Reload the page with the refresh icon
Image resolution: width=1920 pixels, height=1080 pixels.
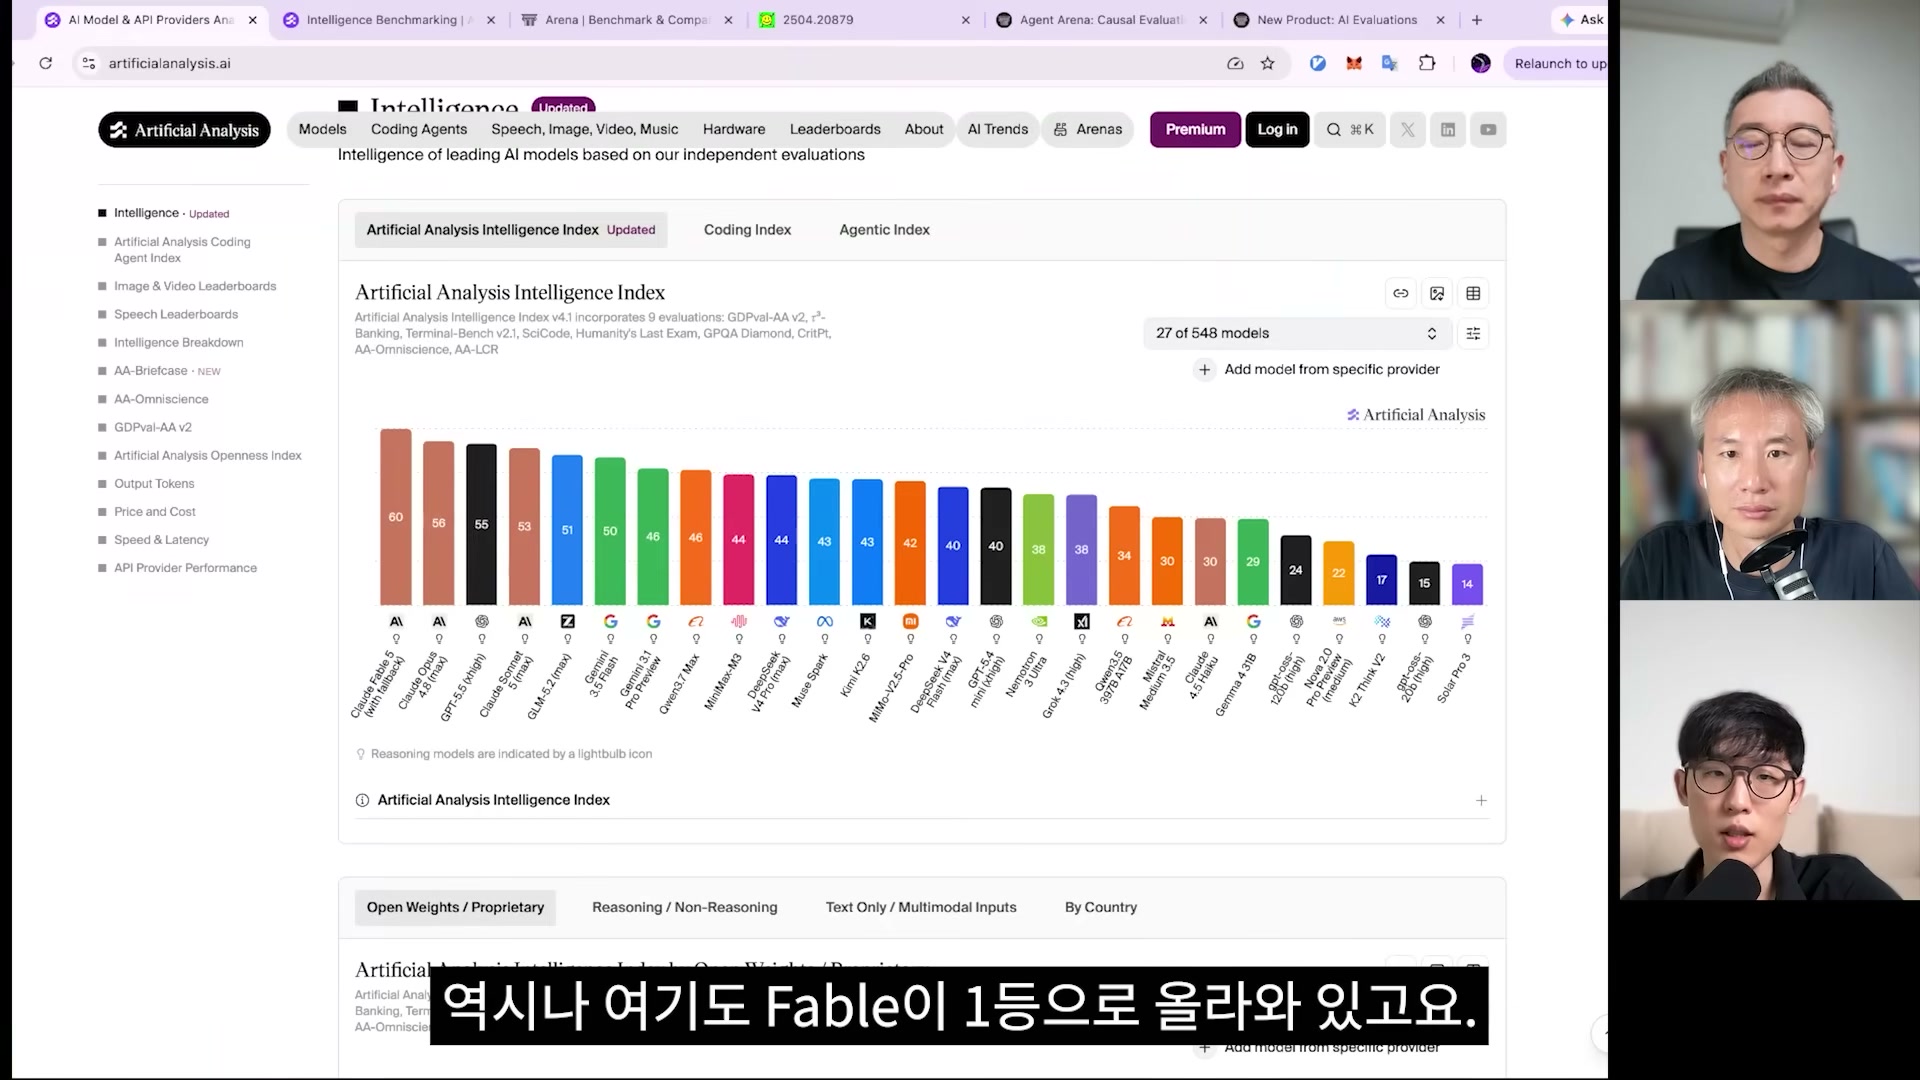pos(45,63)
